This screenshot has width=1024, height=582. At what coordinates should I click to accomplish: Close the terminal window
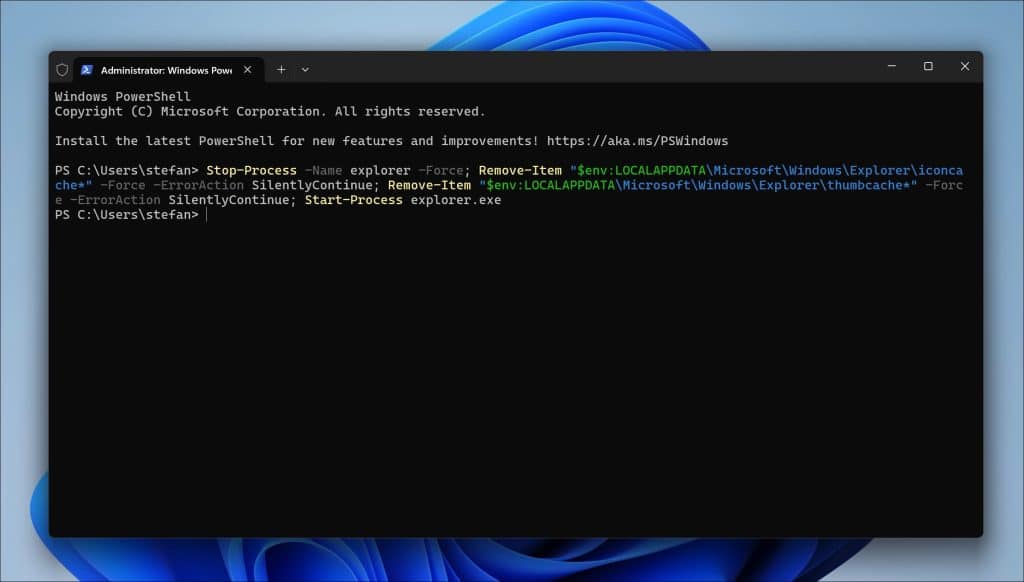964,66
